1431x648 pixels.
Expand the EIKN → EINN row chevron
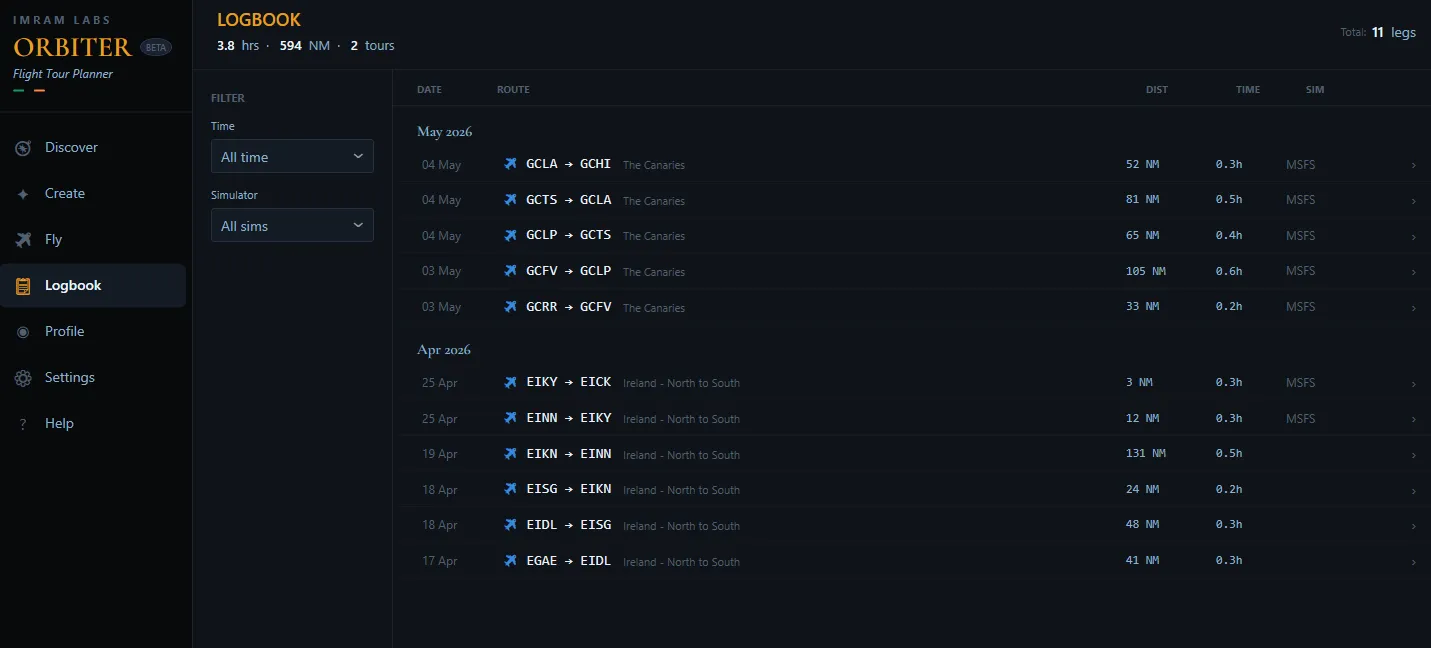(x=1413, y=455)
